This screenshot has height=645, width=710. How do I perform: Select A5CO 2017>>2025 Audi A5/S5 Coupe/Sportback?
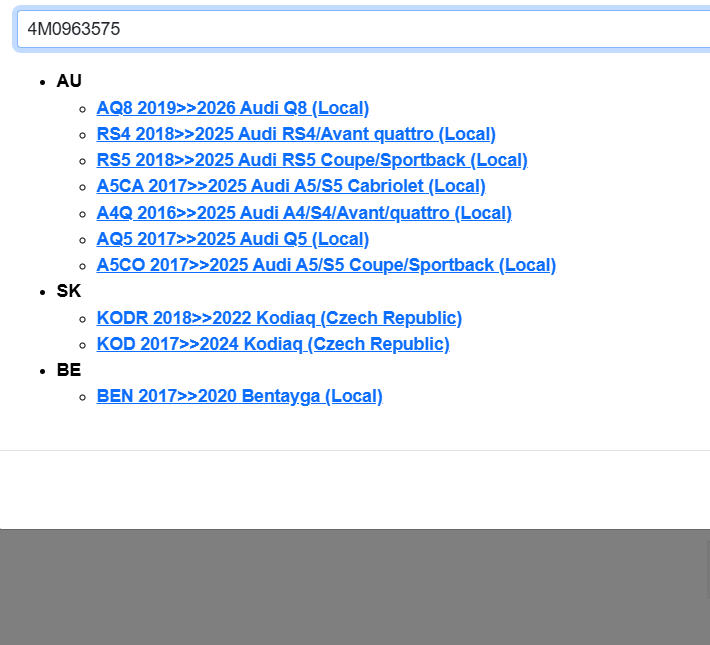(x=325, y=265)
